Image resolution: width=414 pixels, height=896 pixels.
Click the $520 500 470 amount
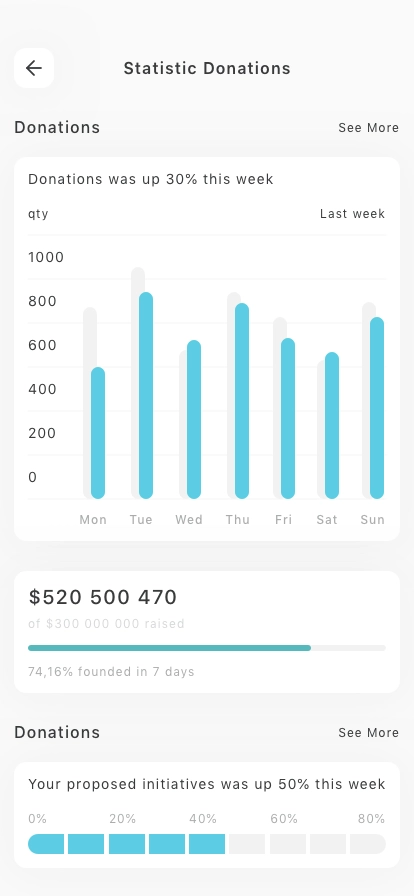(x=103, y=597)
